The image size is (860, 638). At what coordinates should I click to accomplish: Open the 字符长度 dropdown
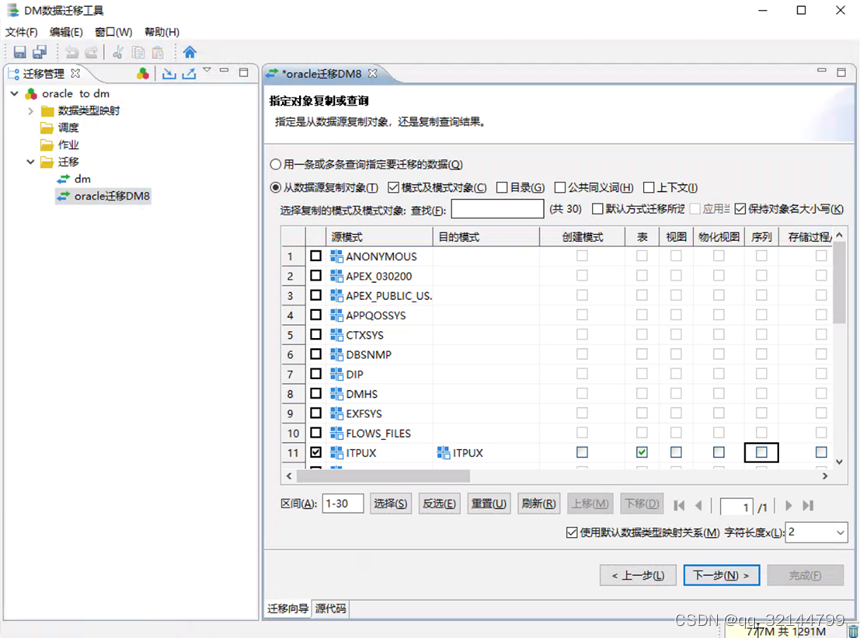[x=840, y=533]
